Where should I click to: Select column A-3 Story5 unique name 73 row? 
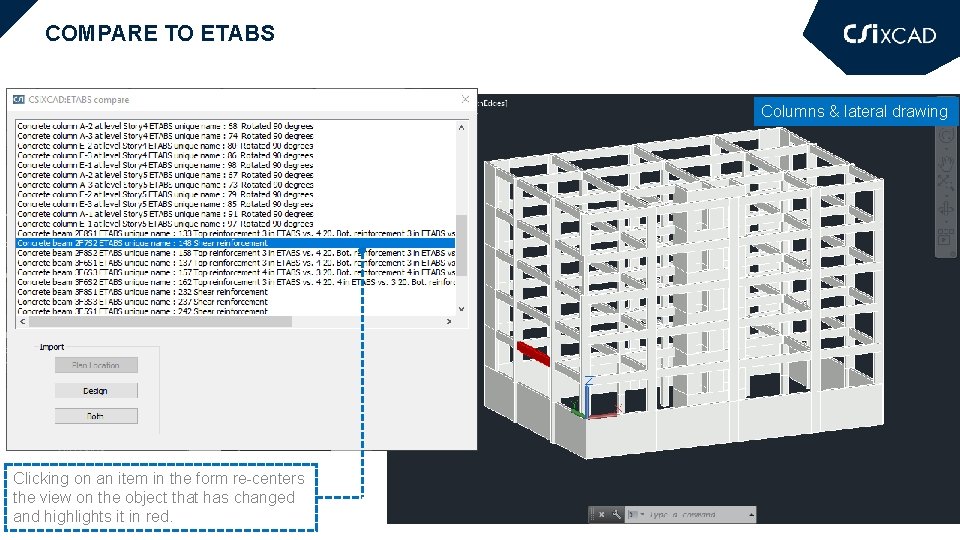235,185
